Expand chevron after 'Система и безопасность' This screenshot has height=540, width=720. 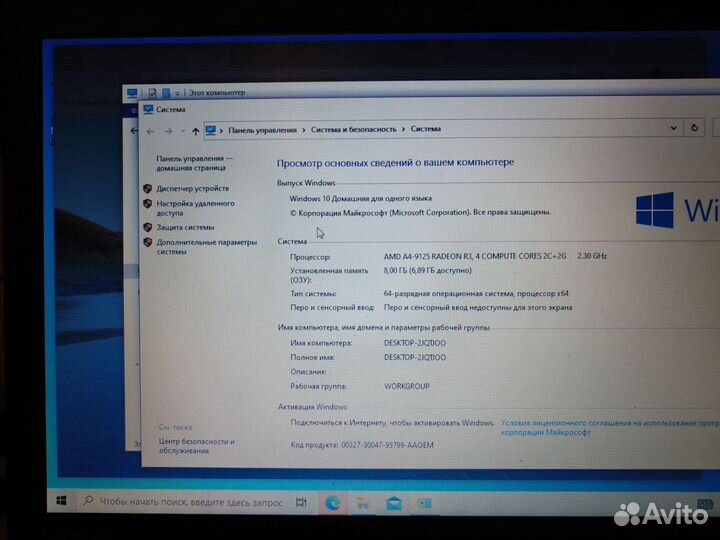click(x=403, y=129)
